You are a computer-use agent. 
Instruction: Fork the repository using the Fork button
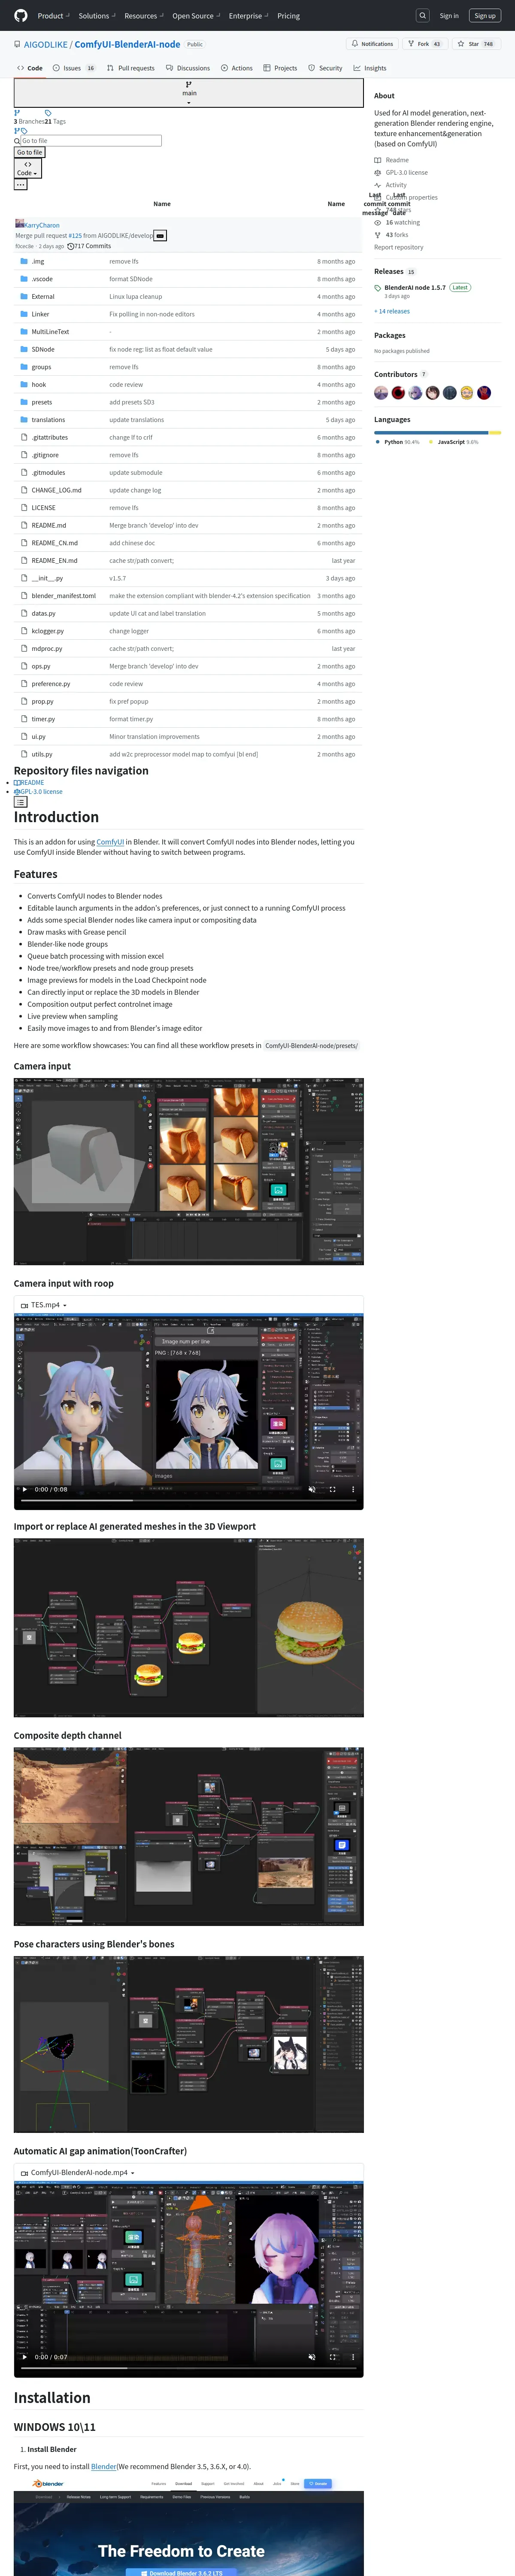click(424, 44)
